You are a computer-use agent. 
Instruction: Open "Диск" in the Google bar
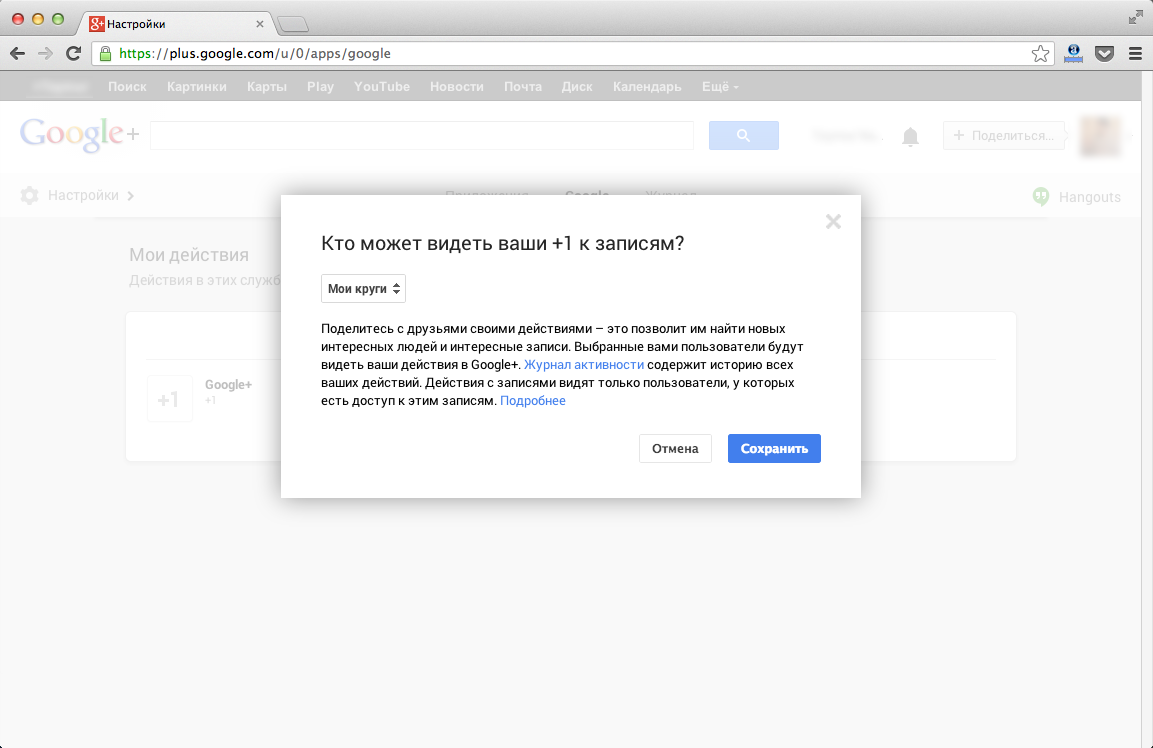[x=577, y=87]
